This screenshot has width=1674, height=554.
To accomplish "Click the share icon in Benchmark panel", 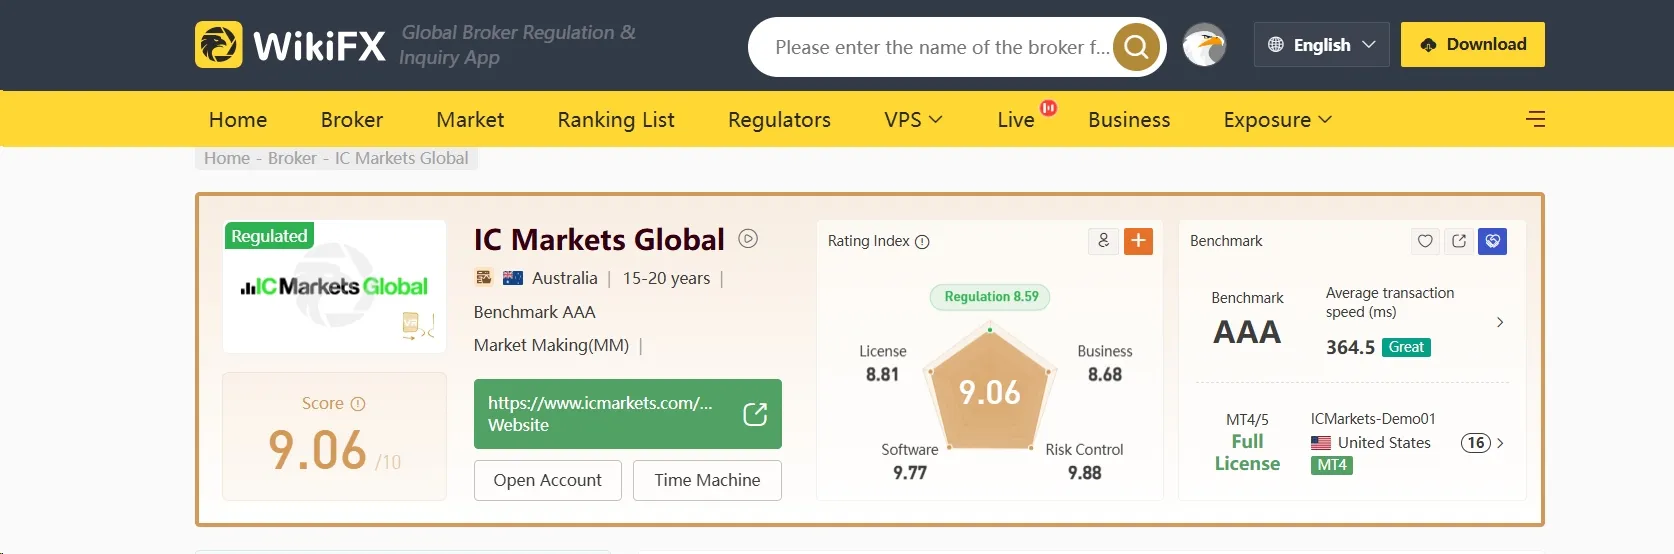I will pos(1459,241).
